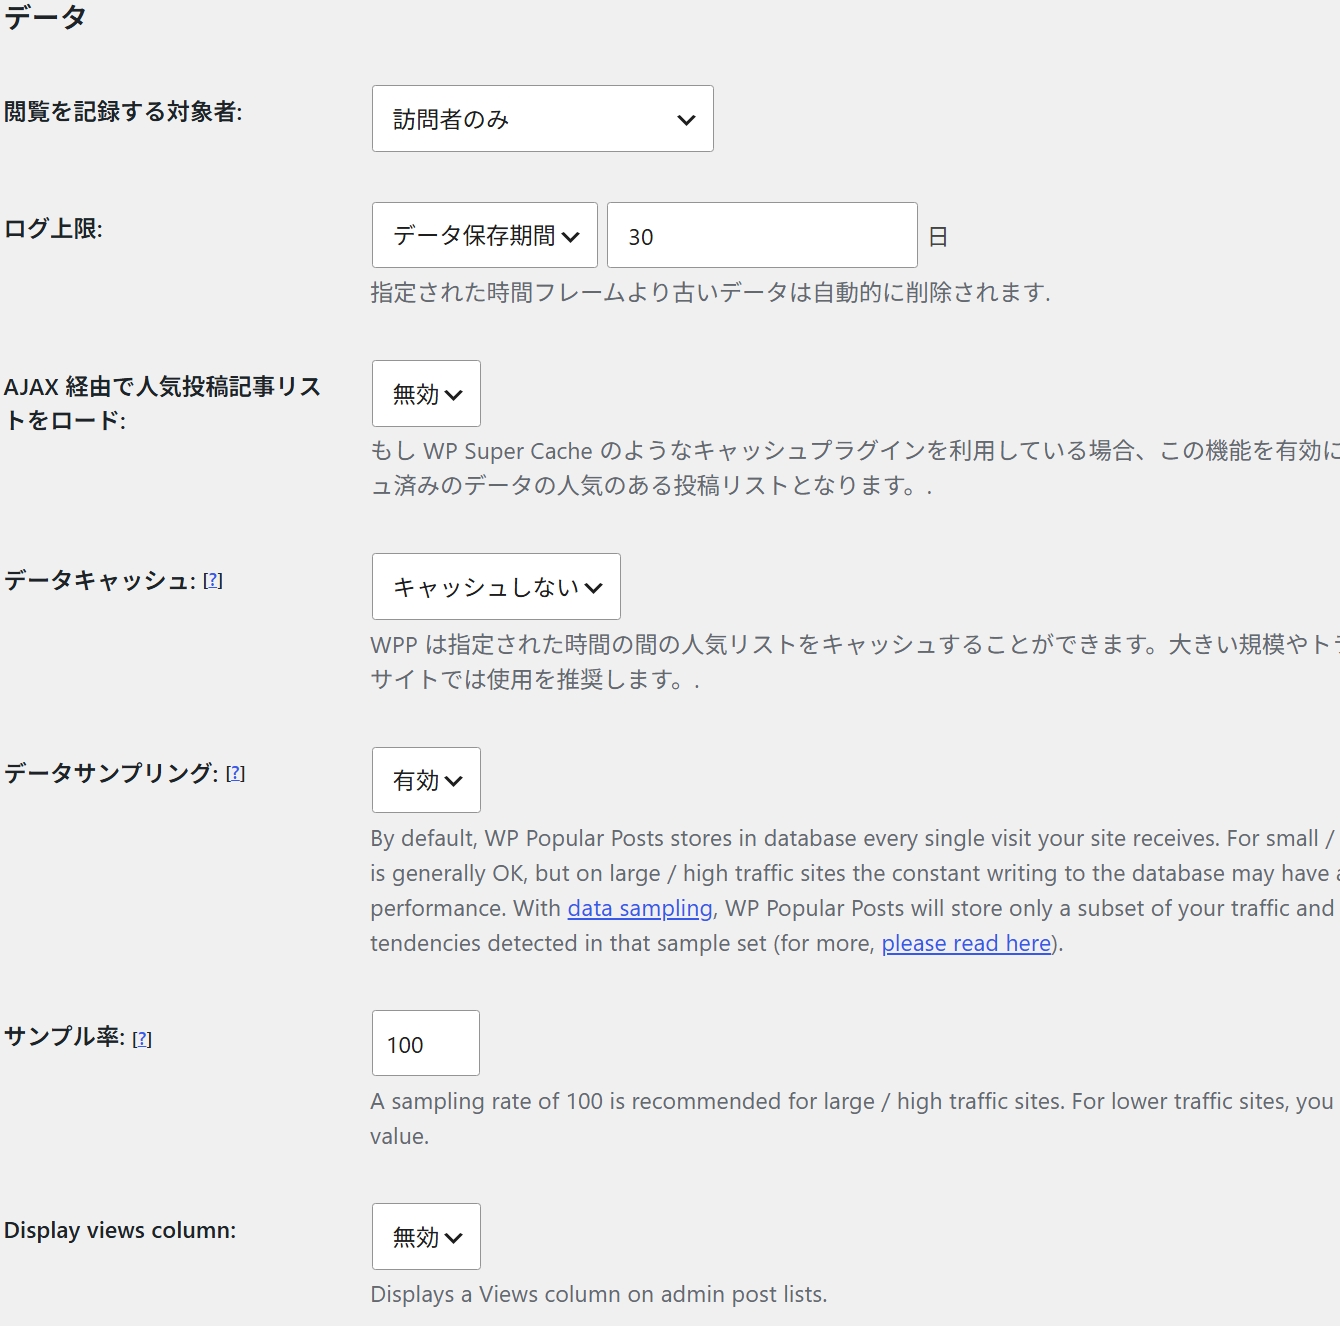
Task: Open the help [?] next to サンプル率
Action: [142, 1039]
